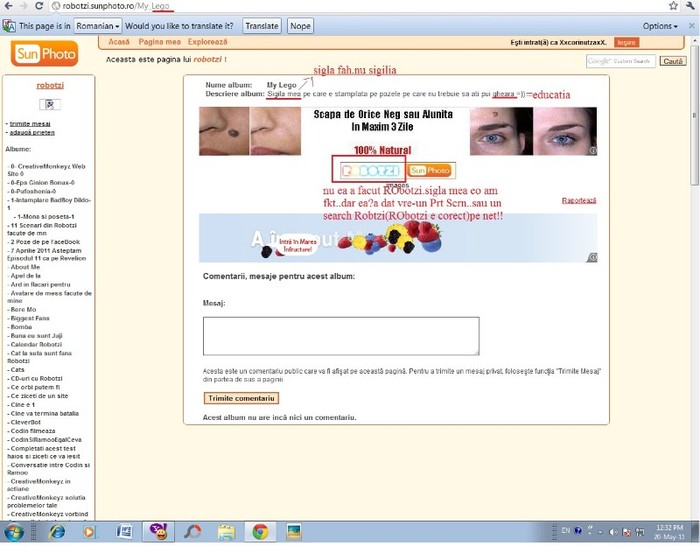
Task: Click the Google custom search field
Action: (x=621, y=62)
